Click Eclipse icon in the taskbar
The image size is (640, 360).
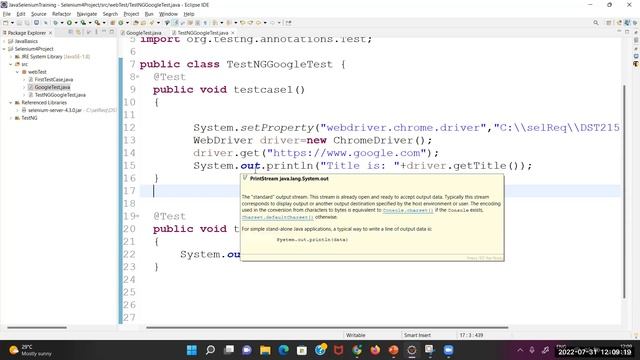[x=412, y=350]
